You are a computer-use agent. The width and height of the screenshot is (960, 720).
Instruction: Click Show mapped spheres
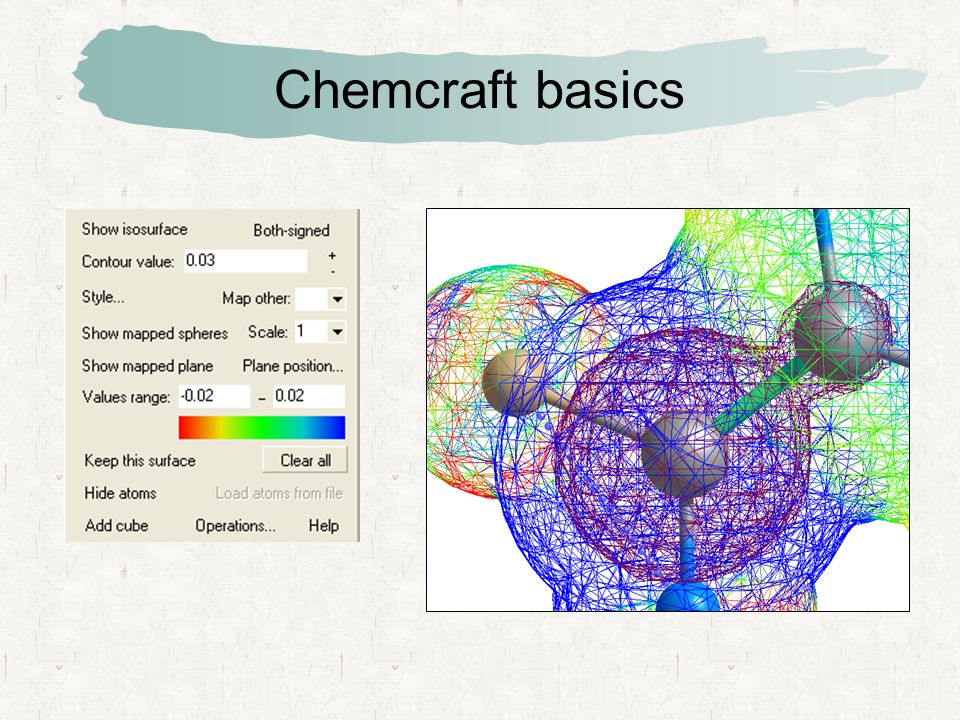(155, 334)
